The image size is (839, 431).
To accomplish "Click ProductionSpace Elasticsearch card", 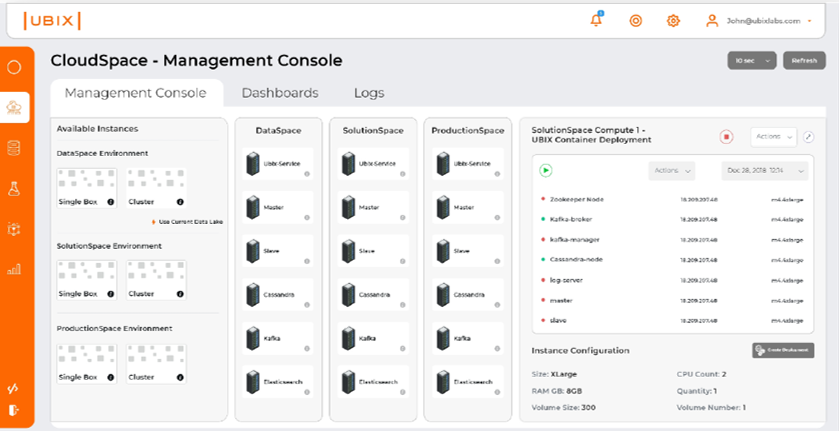I will click(x=468, y=382).
